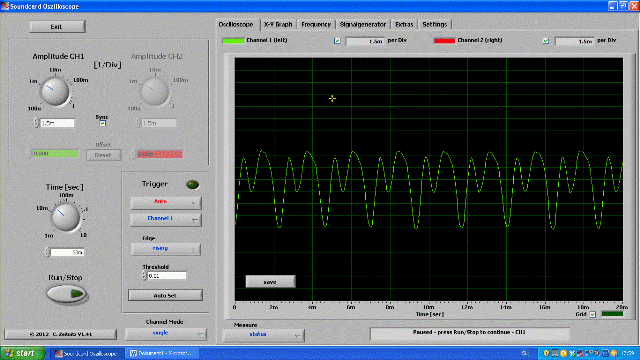Click the Run/Stop oval button
640x360 pixels.
67,293
